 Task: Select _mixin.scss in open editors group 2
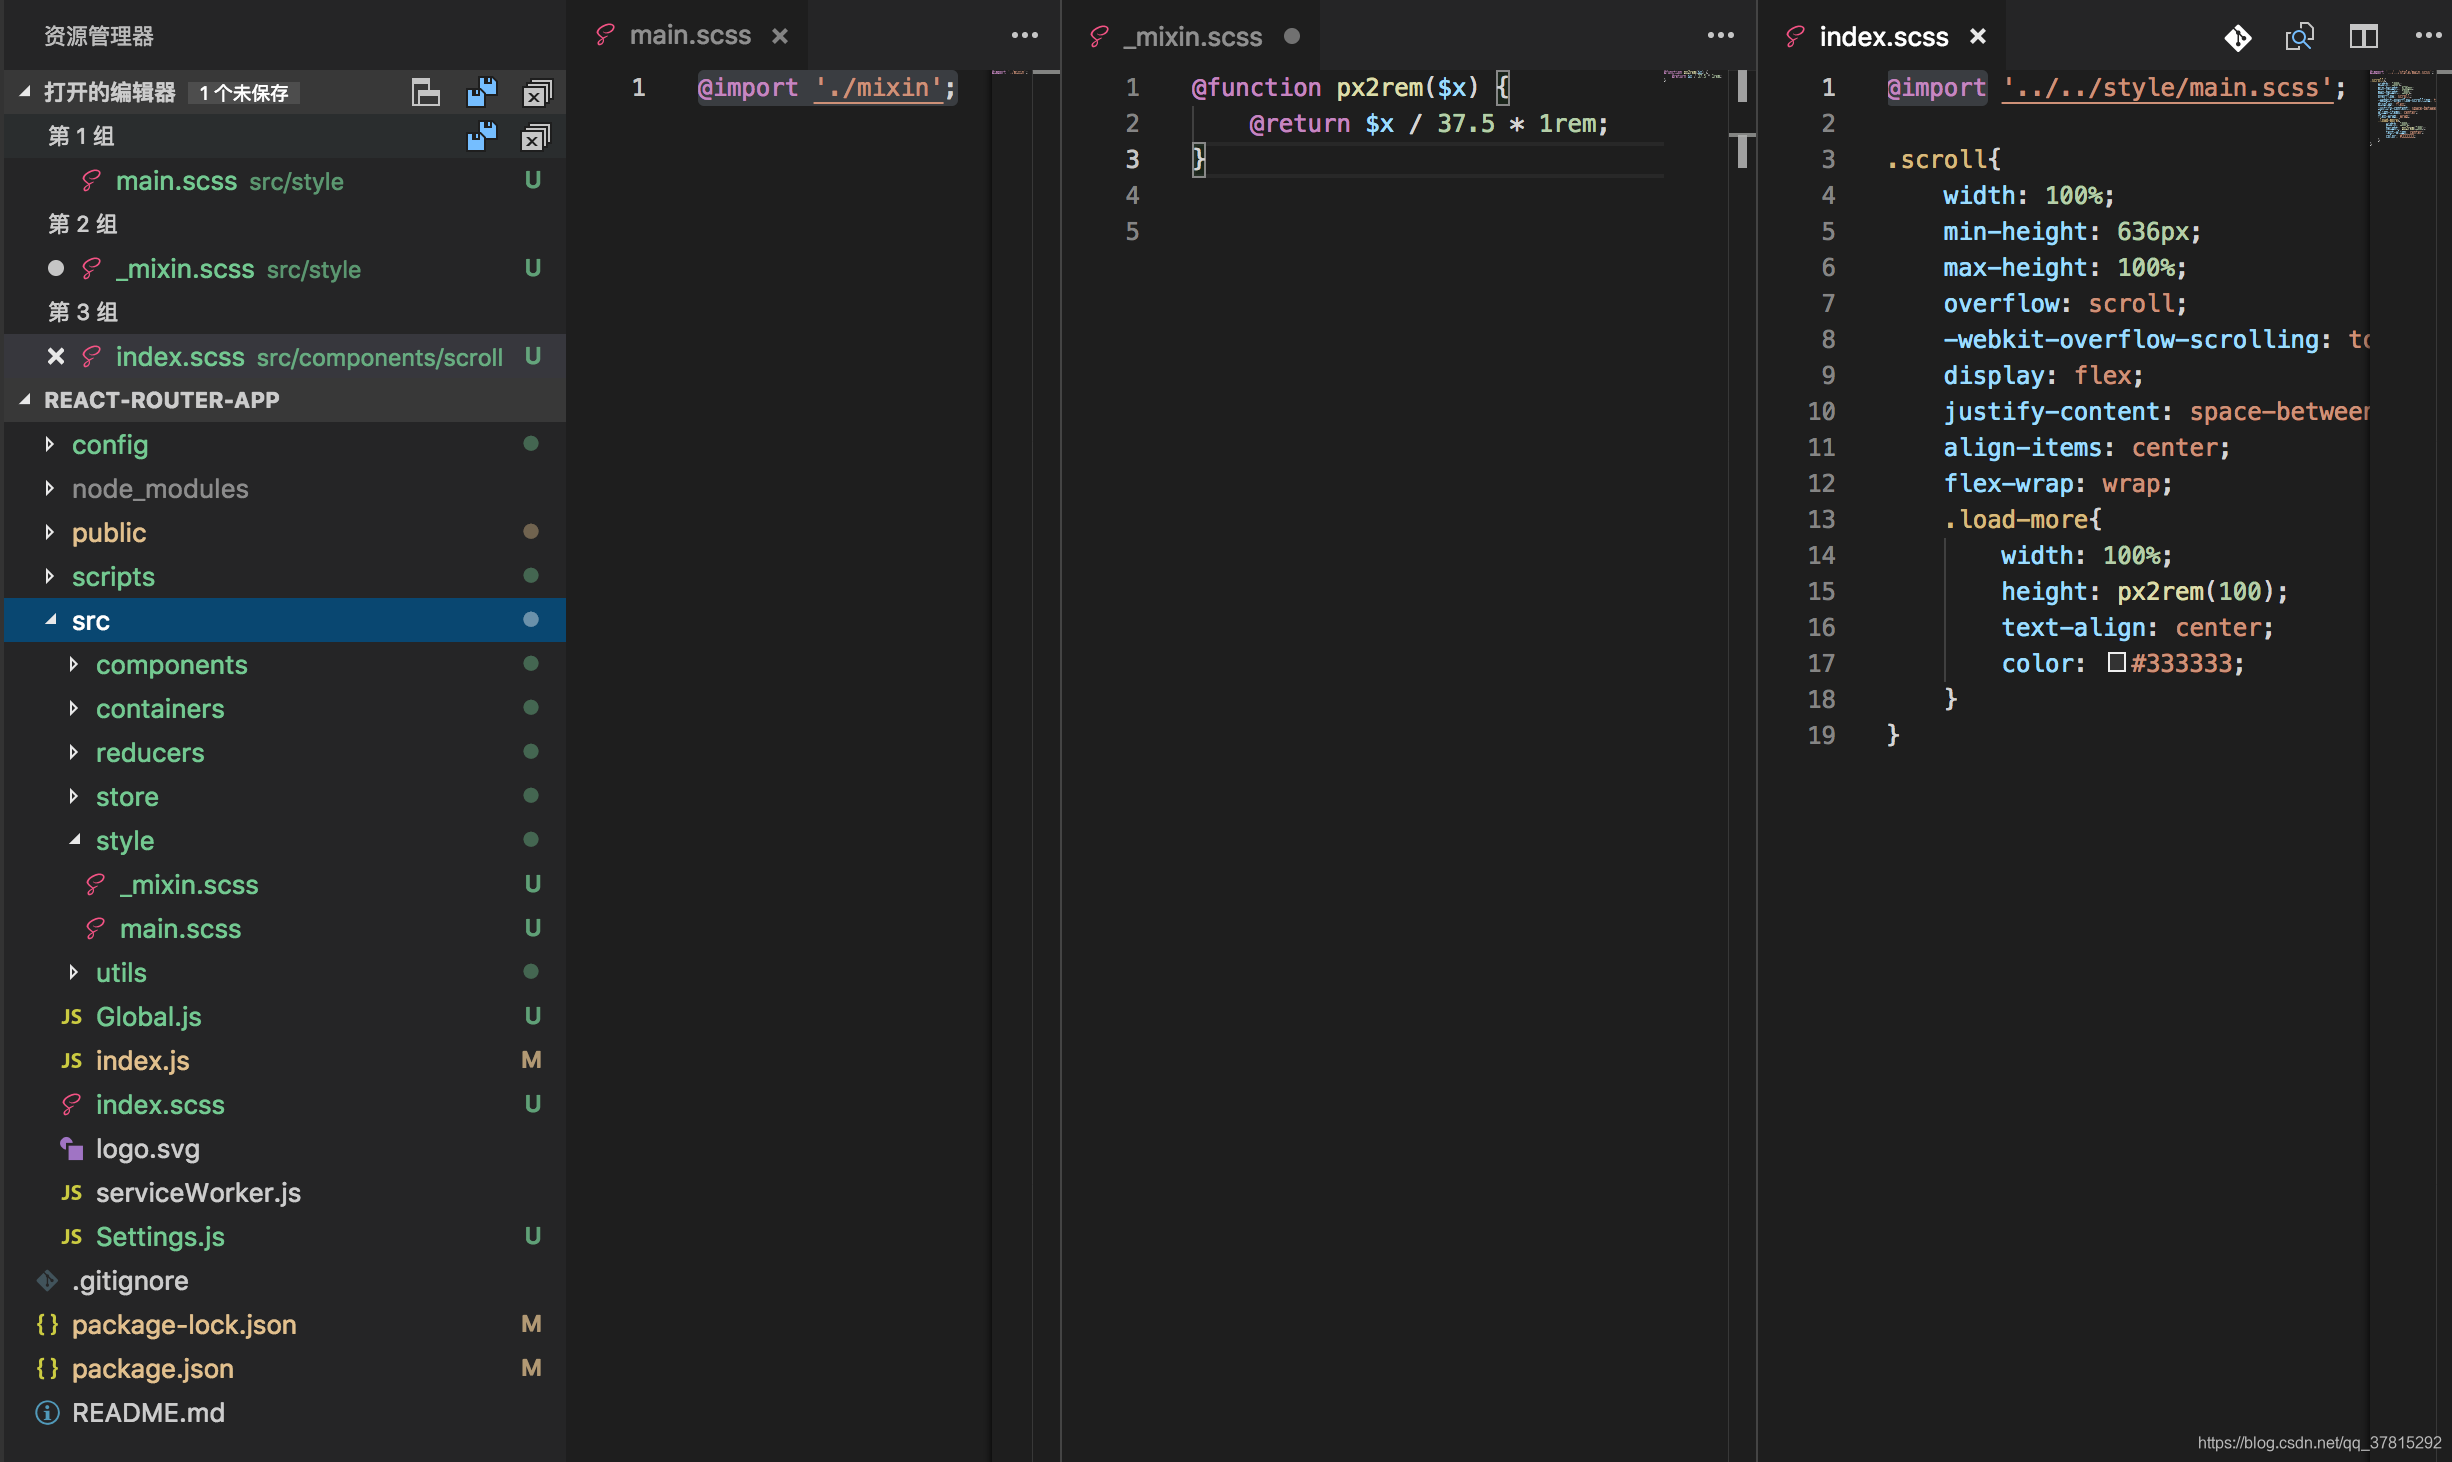[x=284, y=268]
